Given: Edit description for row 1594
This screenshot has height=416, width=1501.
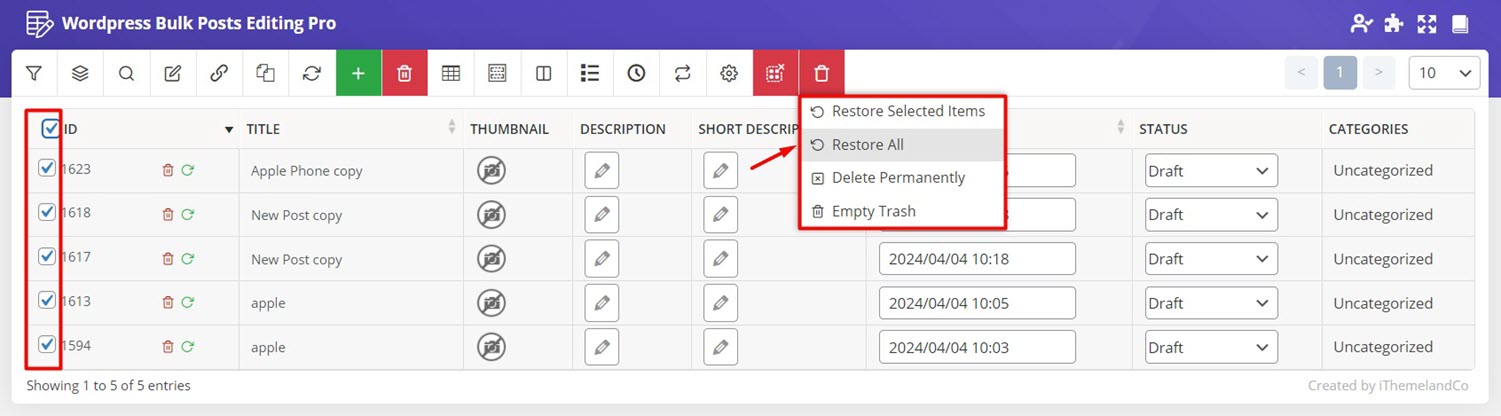Looking at the screenshot, I should click(x=601, y=347).
